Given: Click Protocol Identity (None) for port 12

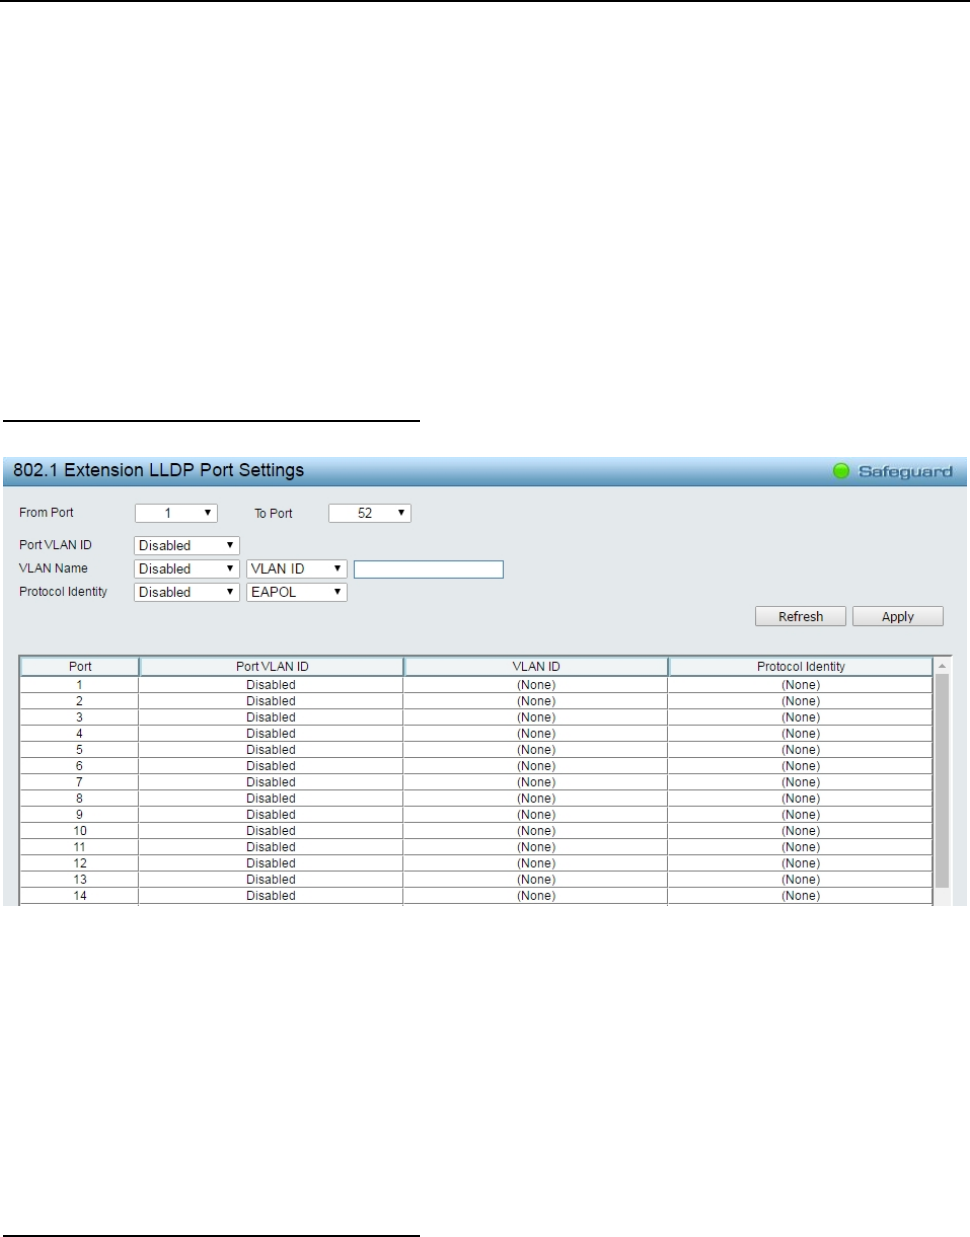Looking at the screenshot, I should point(801,863).
